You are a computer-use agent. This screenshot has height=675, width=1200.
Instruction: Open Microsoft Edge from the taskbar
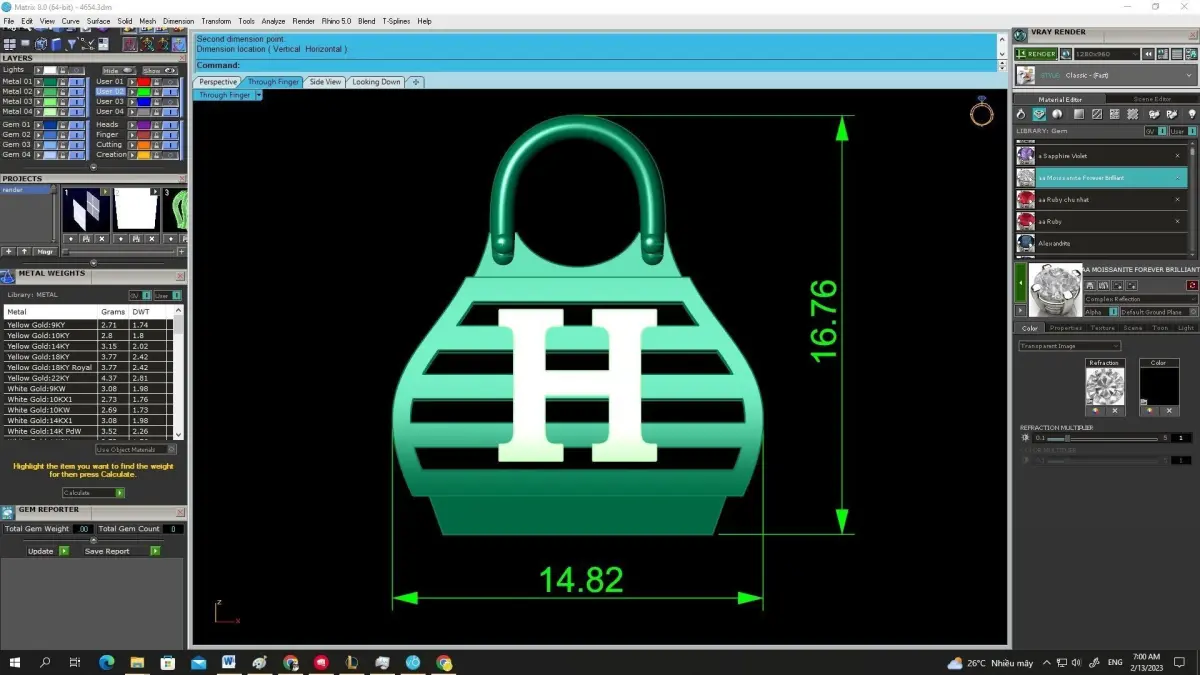click(106, 662)
